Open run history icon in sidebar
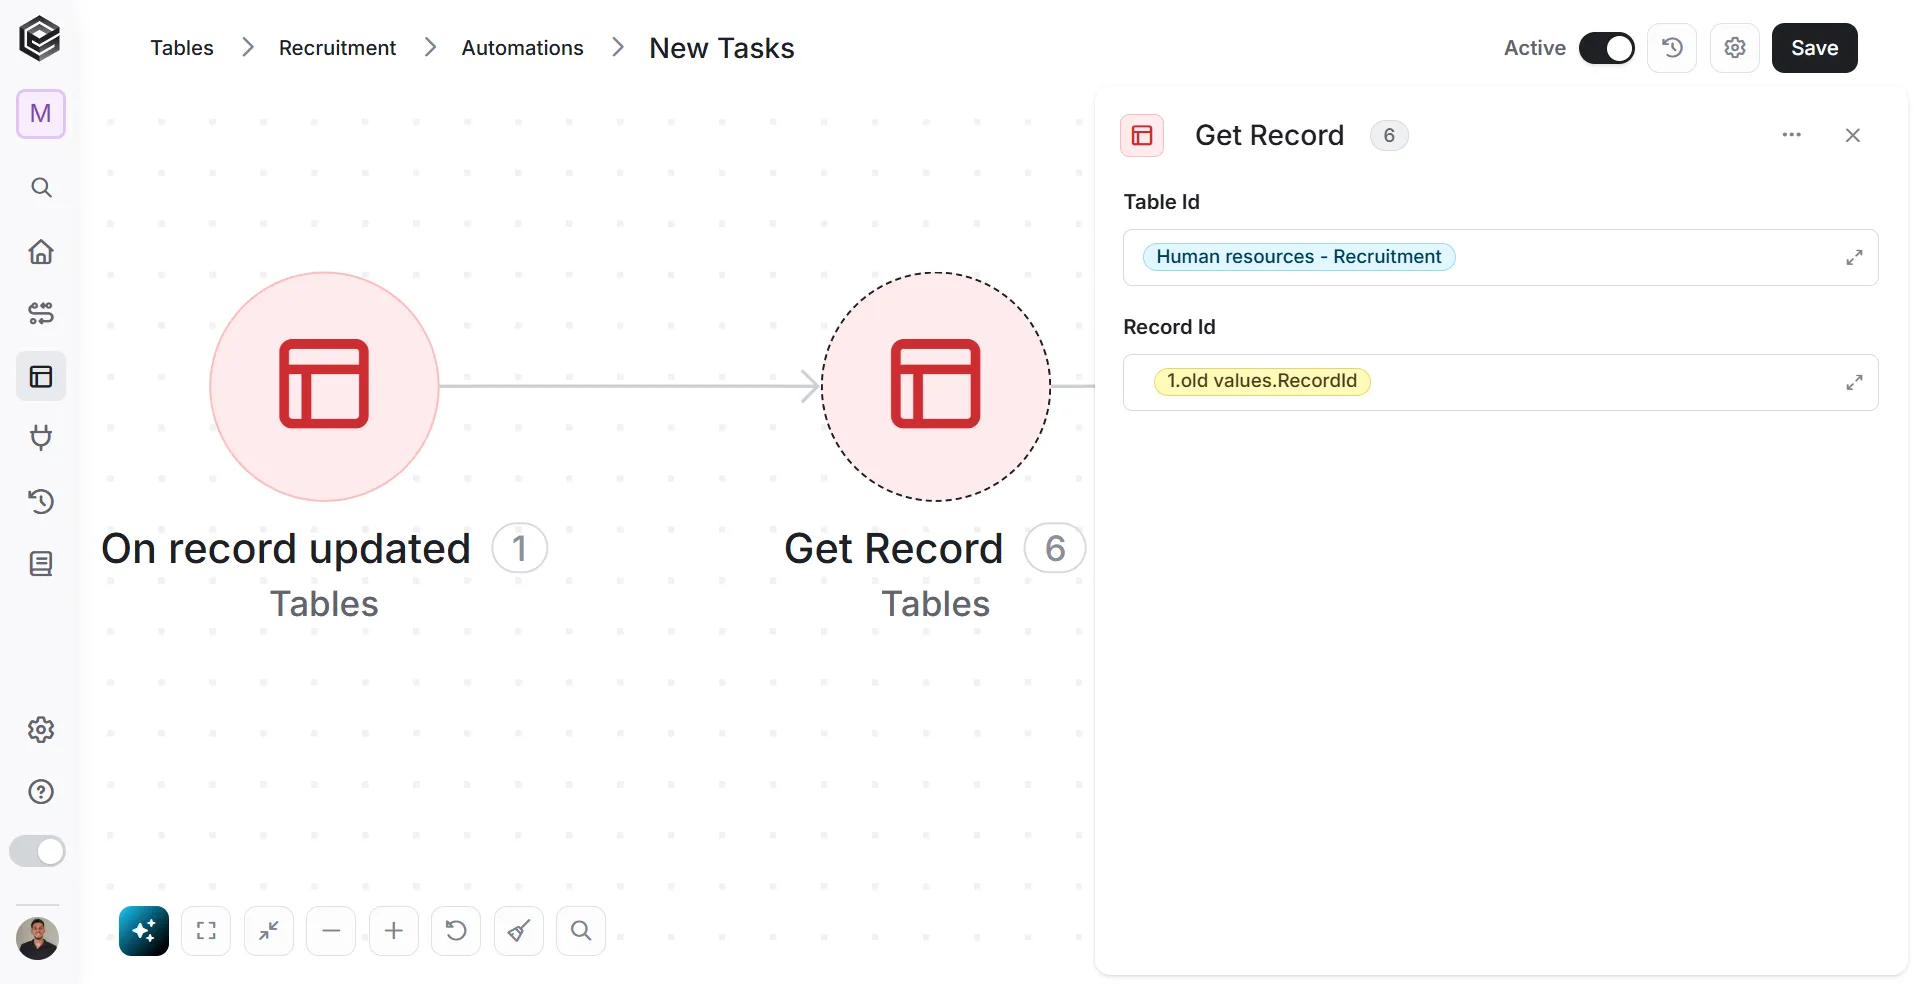 click(x=41, y=501)
